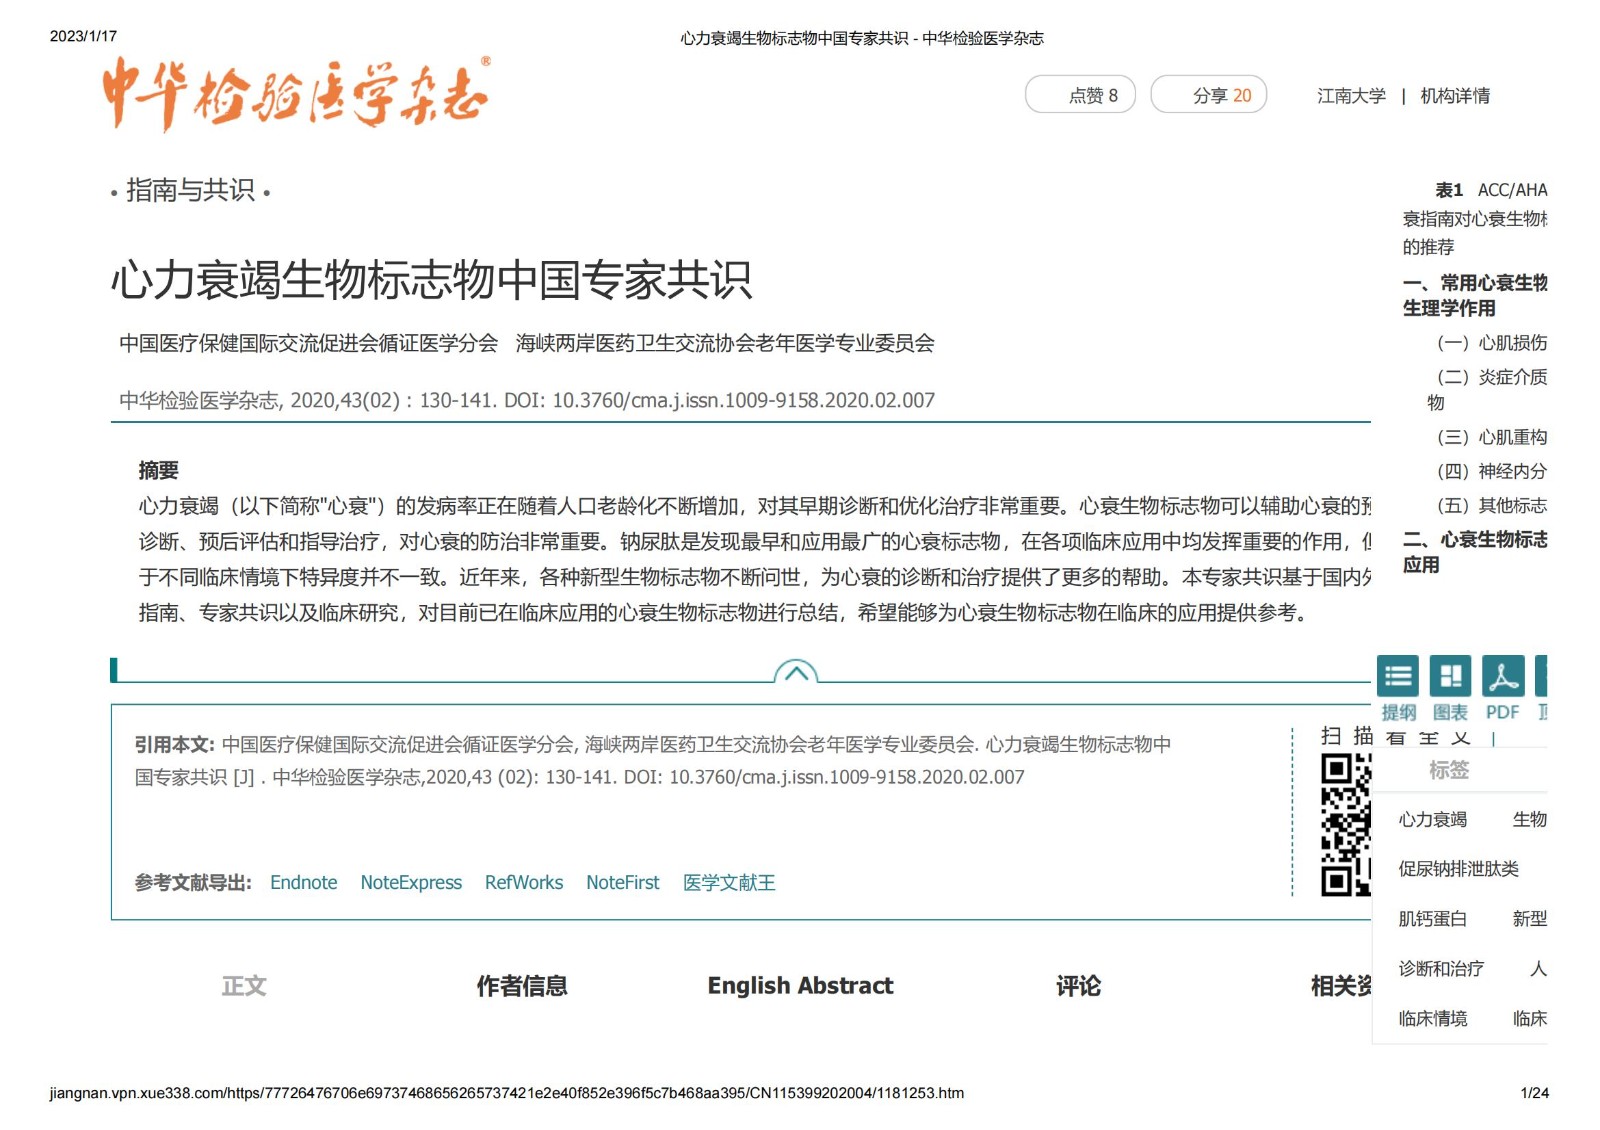Viewport: 1600px width, 1130px height.
Task: Click the 摘要 heading
Action: [x=158, y=471]
